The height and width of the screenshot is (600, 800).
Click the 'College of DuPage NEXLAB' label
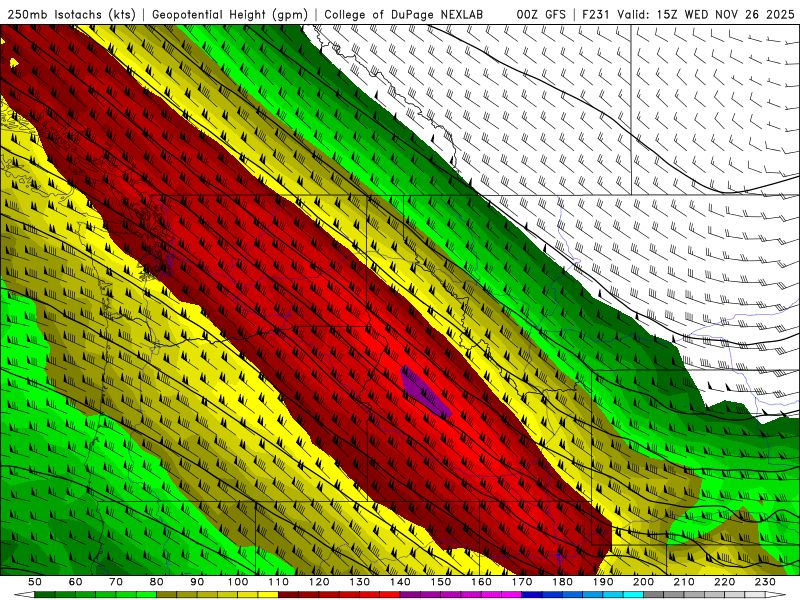click(x=403, y=14)
